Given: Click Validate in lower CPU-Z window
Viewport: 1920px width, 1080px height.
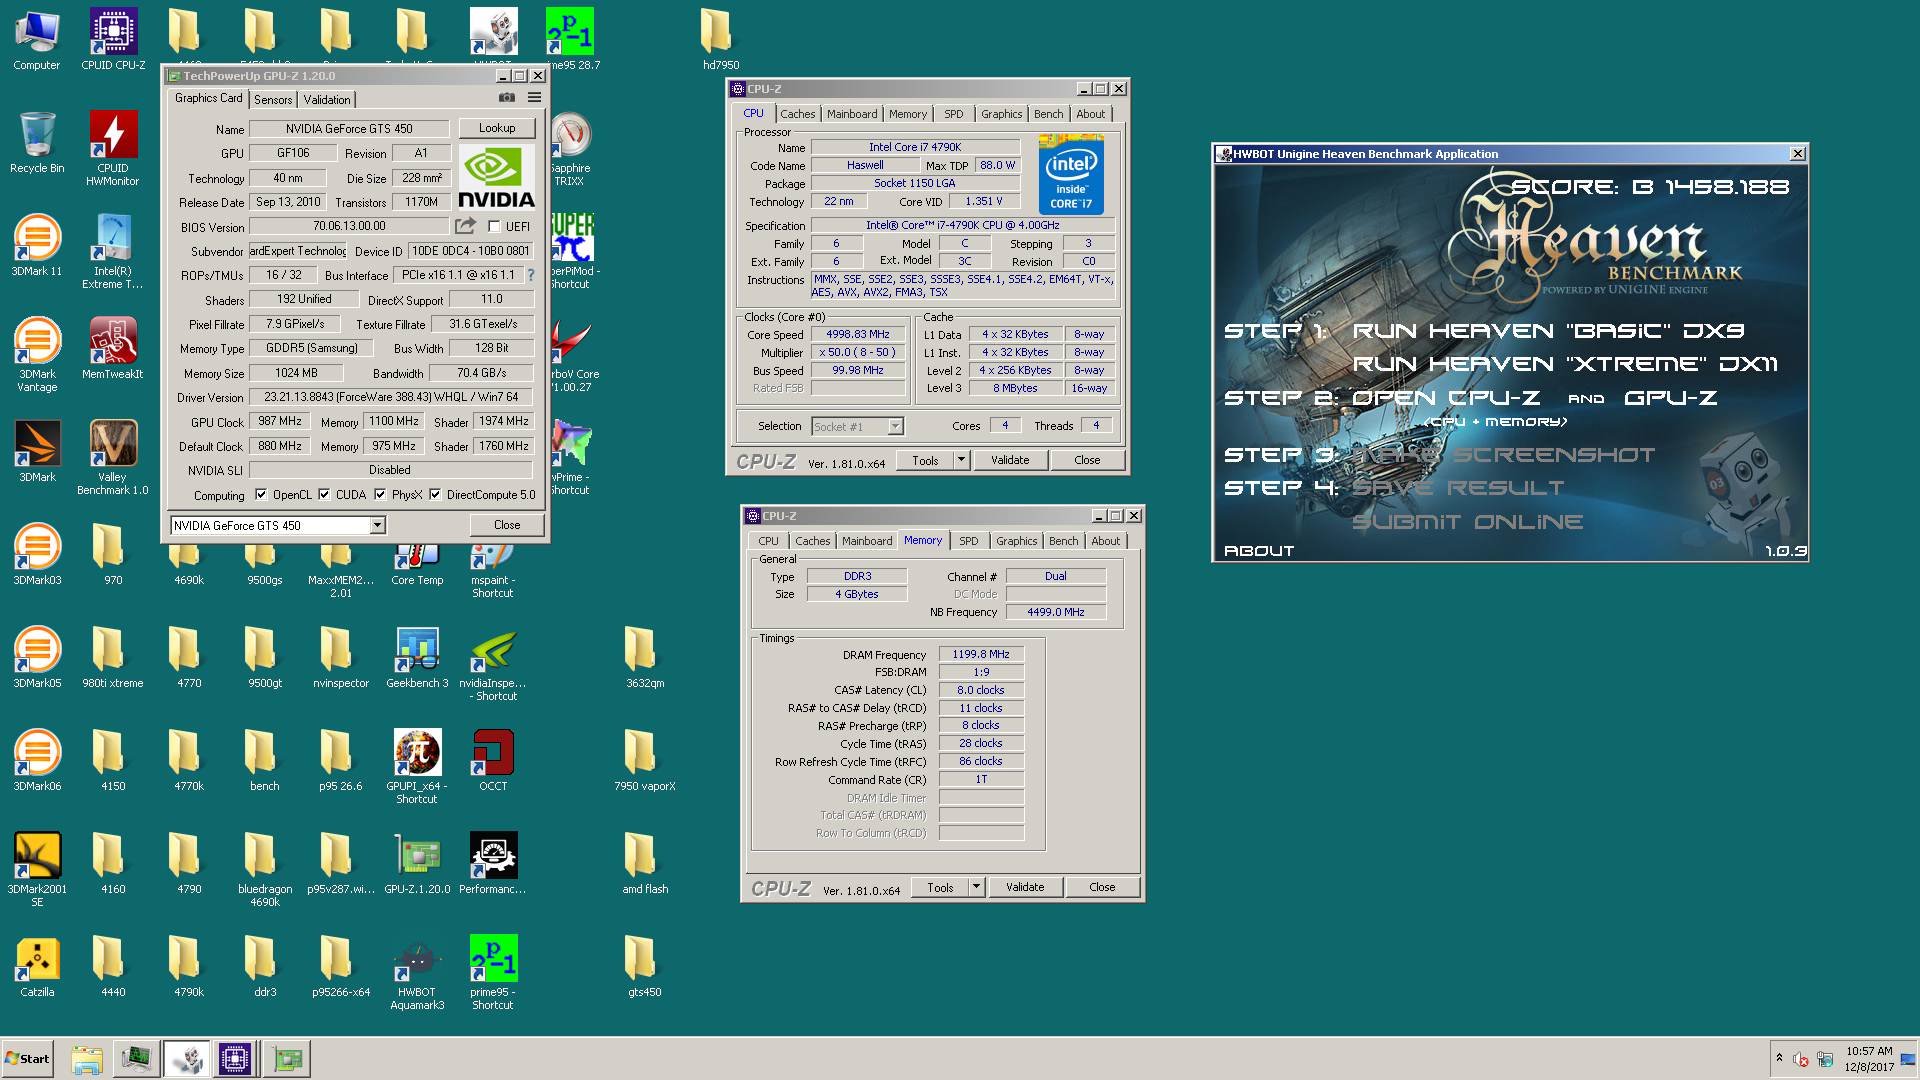Looking at the screenshot, I should (1025, 887).
